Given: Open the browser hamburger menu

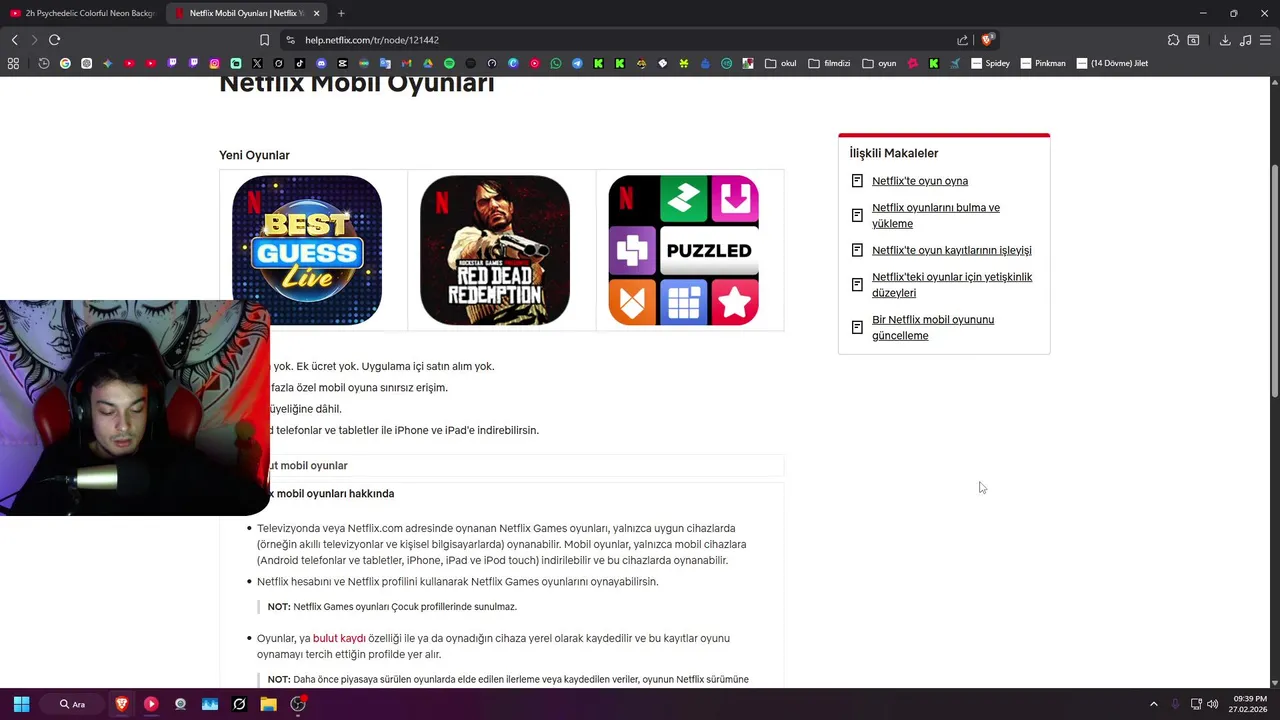Looking at the screenshot, I should [x=1266, y=40].
